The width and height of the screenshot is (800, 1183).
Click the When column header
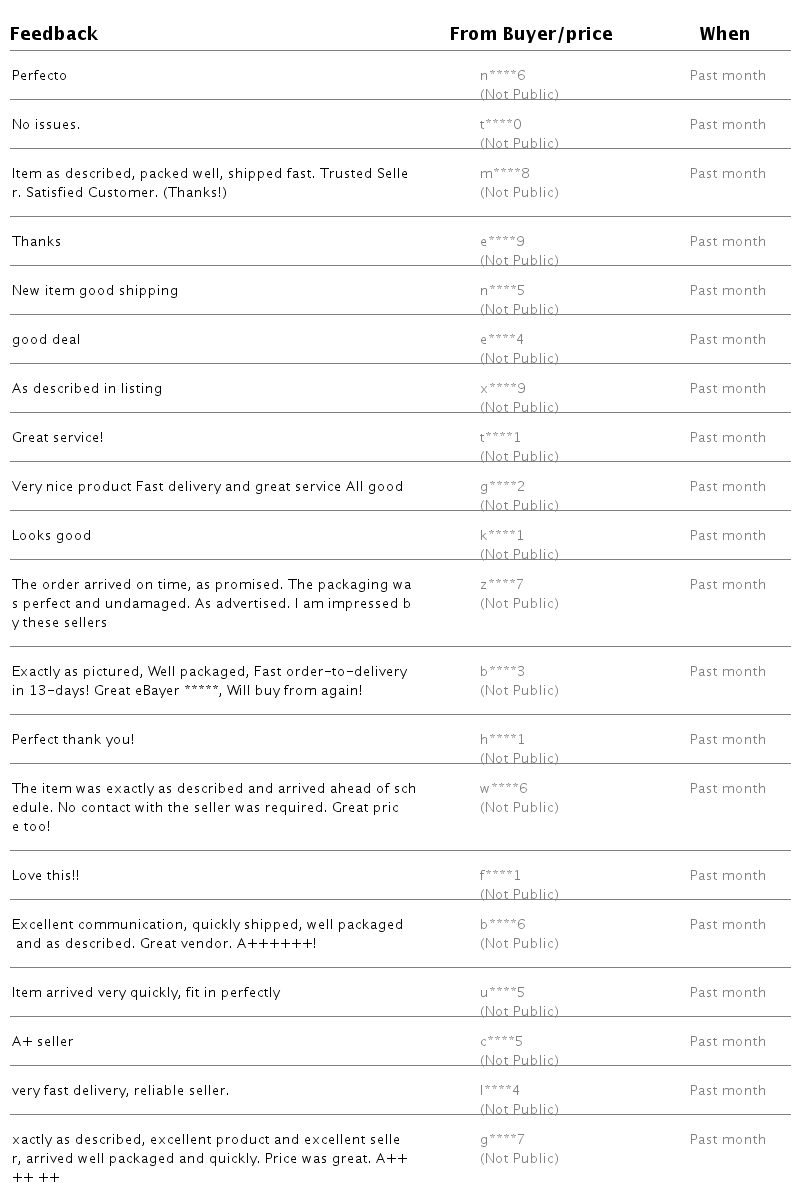click(724, 34)
